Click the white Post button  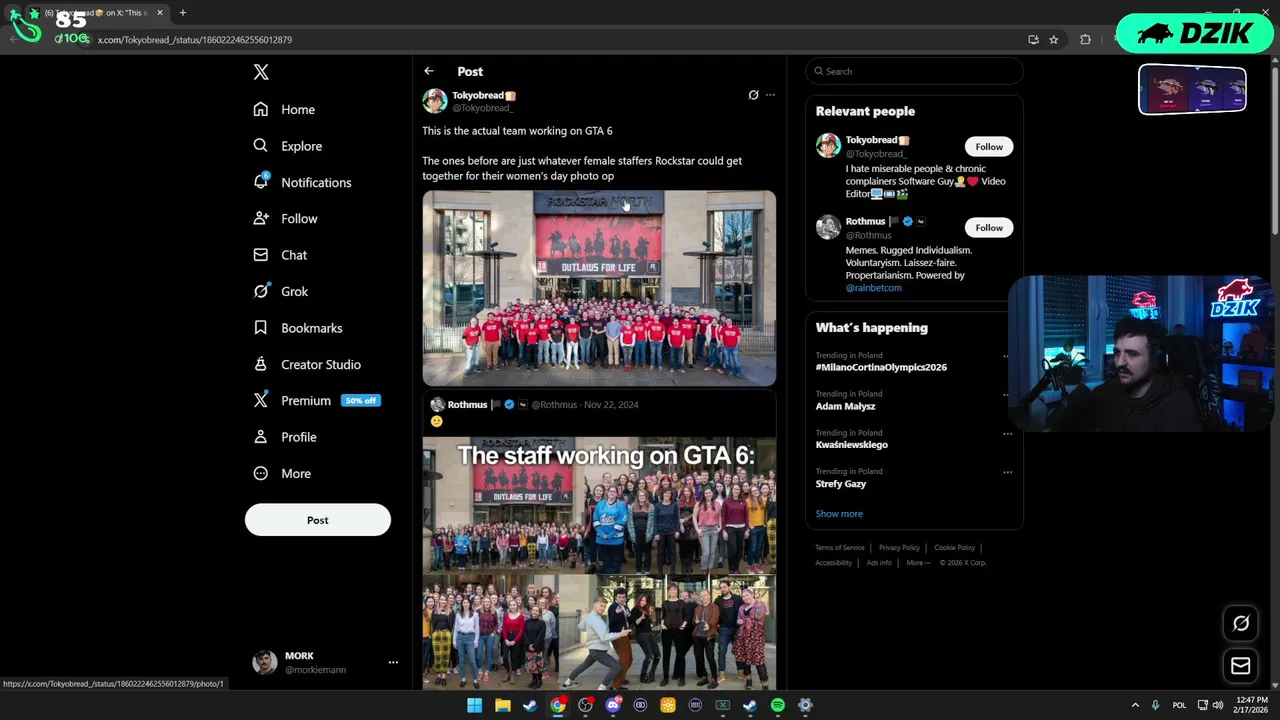click(318, 520)
